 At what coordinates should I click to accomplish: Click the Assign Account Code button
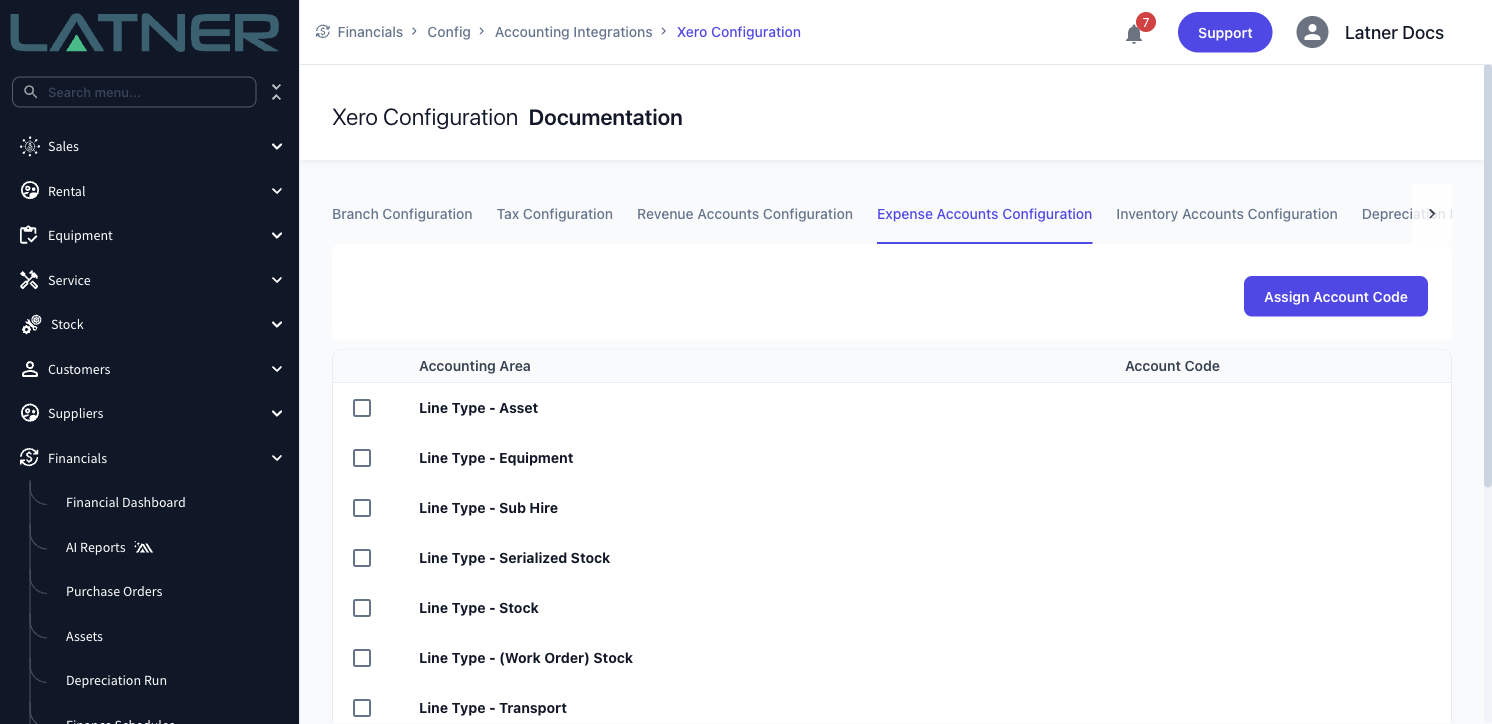pos(1336,296)
